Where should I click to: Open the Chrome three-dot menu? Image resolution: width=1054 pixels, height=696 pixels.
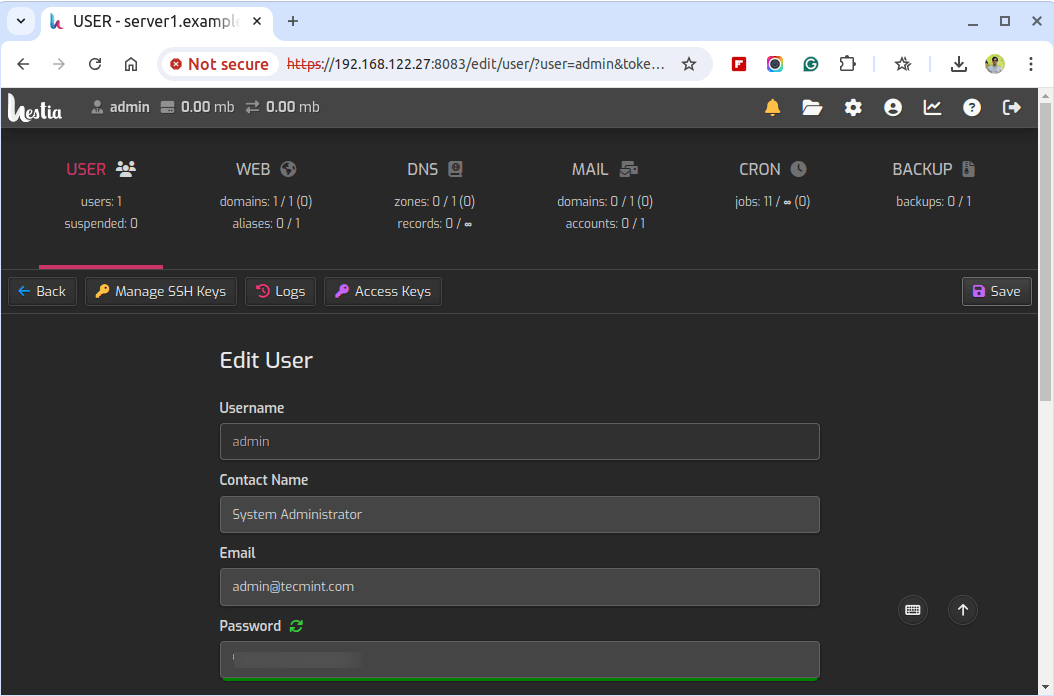click(1030, 64)
